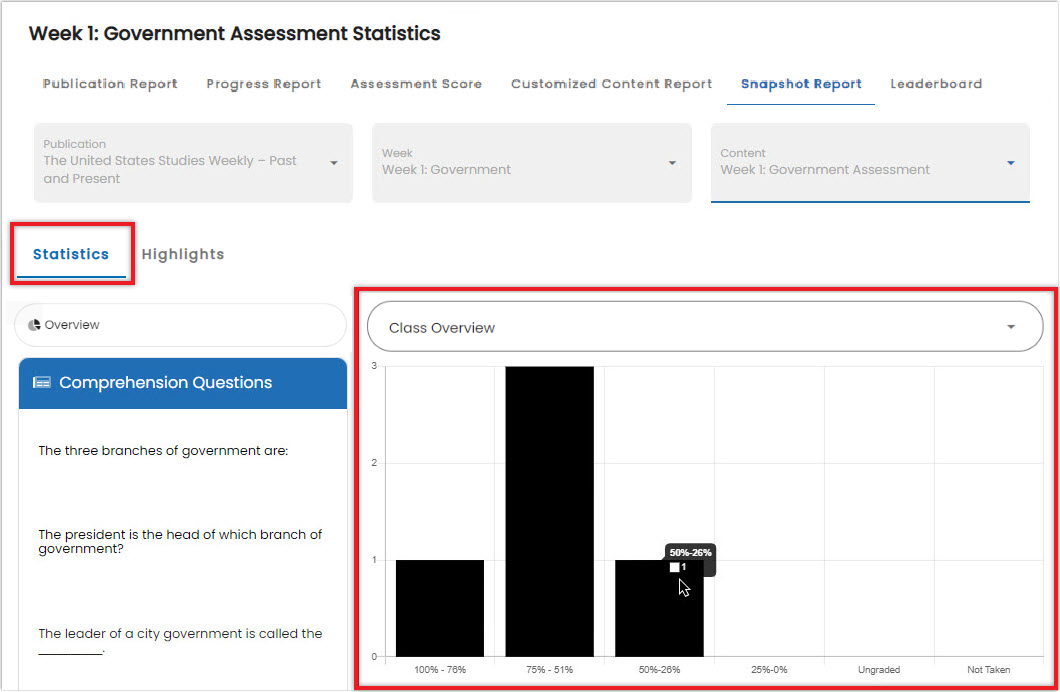Switch to the Publication Report tab

110,84
